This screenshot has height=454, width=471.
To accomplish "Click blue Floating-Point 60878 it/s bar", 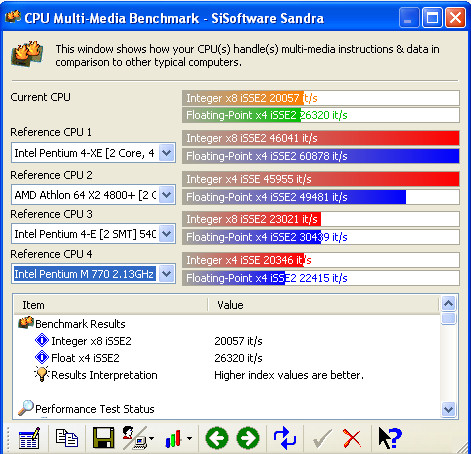I will [321, 156].
